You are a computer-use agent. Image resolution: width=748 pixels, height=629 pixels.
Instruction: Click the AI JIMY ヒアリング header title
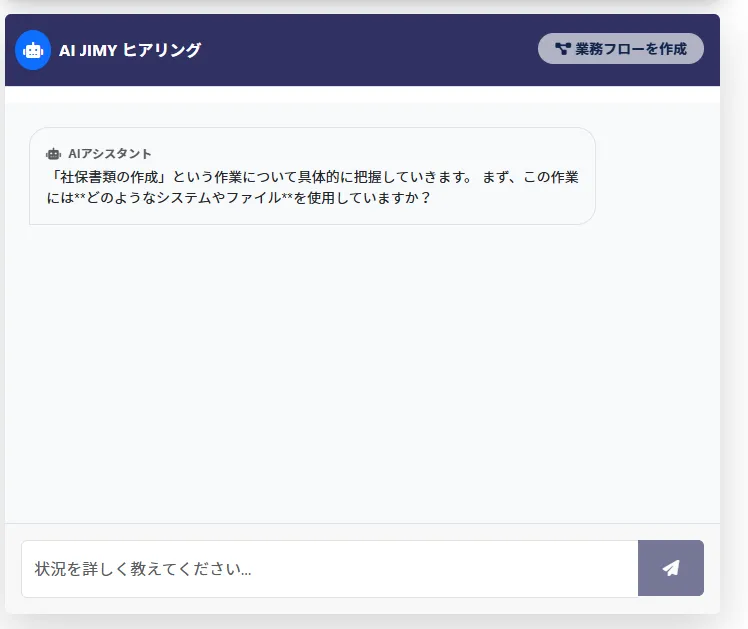[x=130, y=50]
